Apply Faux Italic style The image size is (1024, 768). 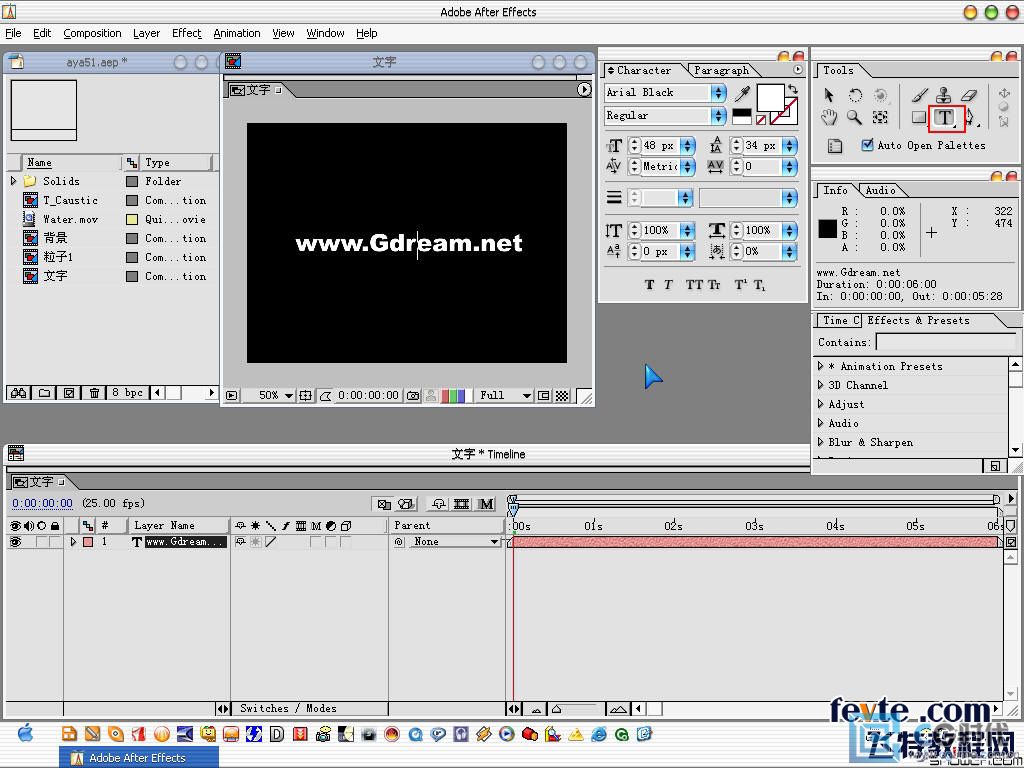click(x=668, y=285)
